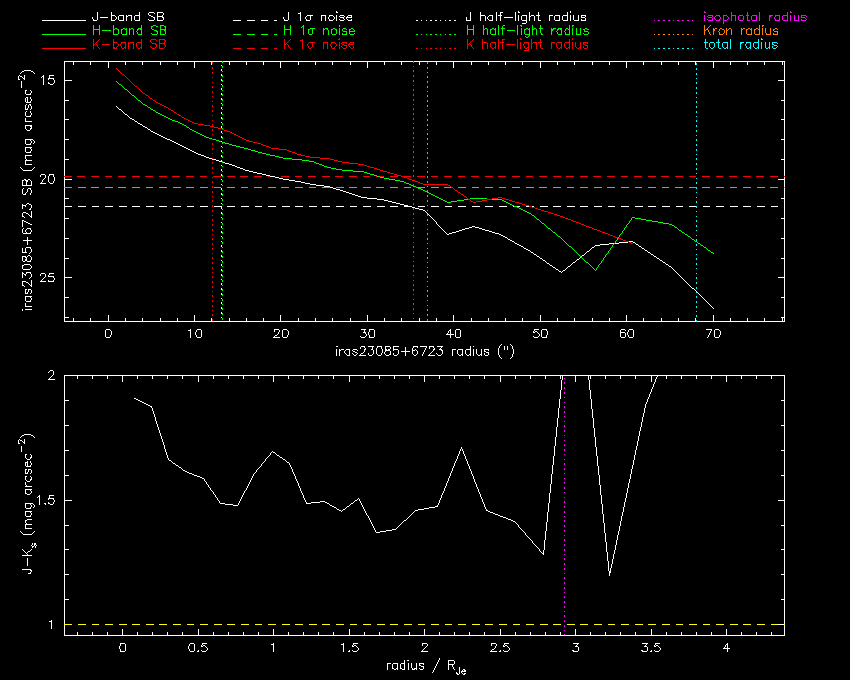The width and height of the screenshot is (850, 680).
Task: Click the magenta isophotal radius legend label
Action: (755, 17)
